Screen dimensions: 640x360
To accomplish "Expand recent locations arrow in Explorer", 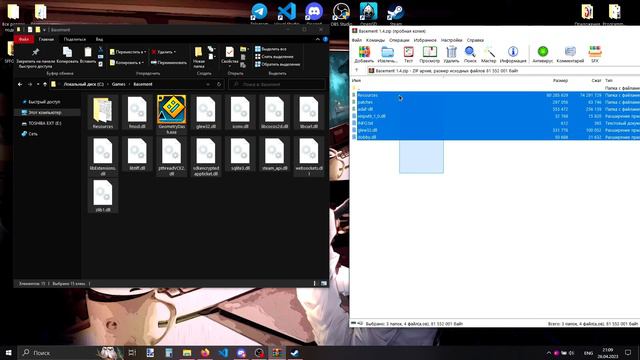I will pyautogui.click(x=38, y=84).
